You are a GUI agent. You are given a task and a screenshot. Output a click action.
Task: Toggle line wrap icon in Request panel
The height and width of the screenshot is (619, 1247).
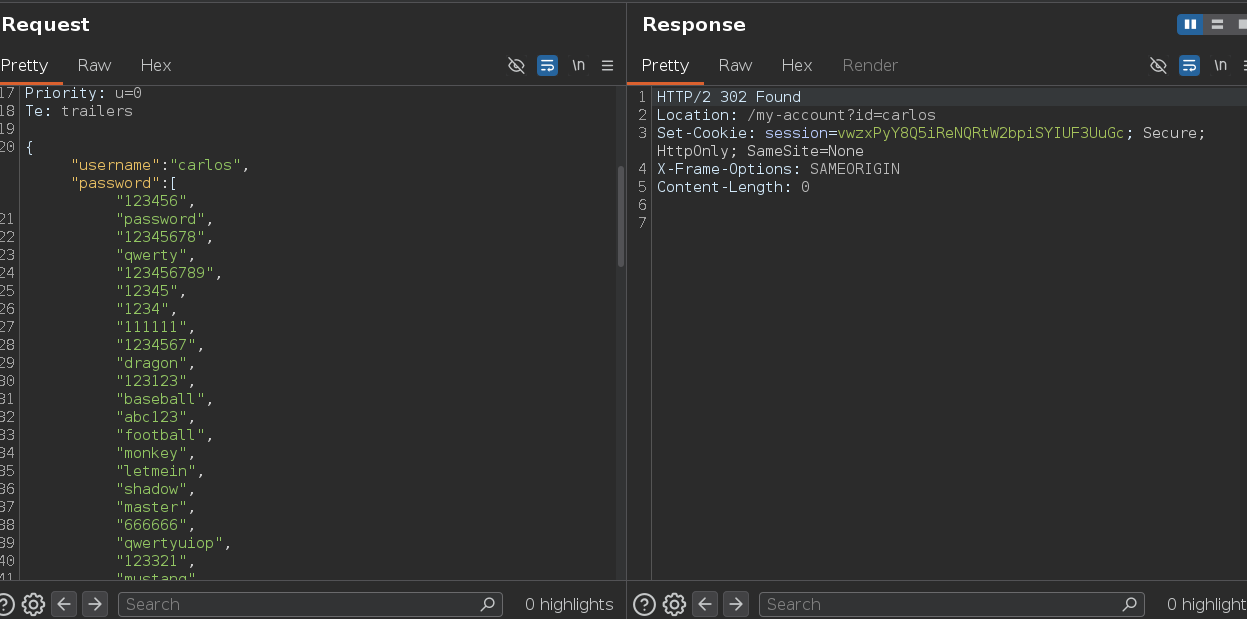point(547,65)
